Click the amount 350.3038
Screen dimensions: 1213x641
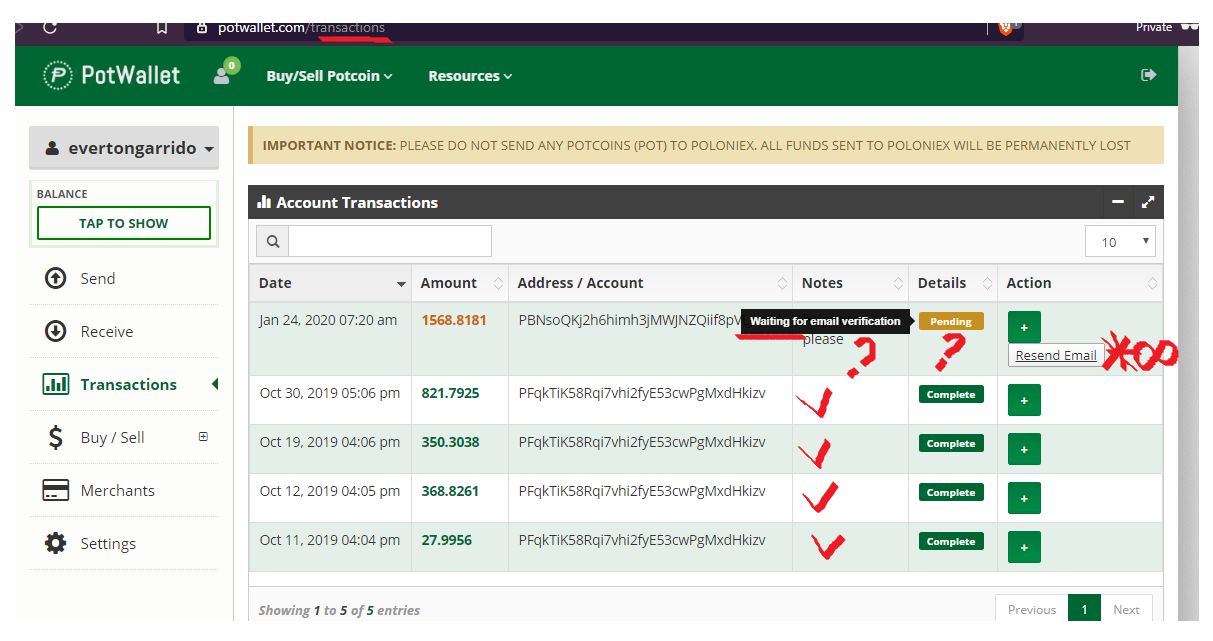[x=450, y=442]
